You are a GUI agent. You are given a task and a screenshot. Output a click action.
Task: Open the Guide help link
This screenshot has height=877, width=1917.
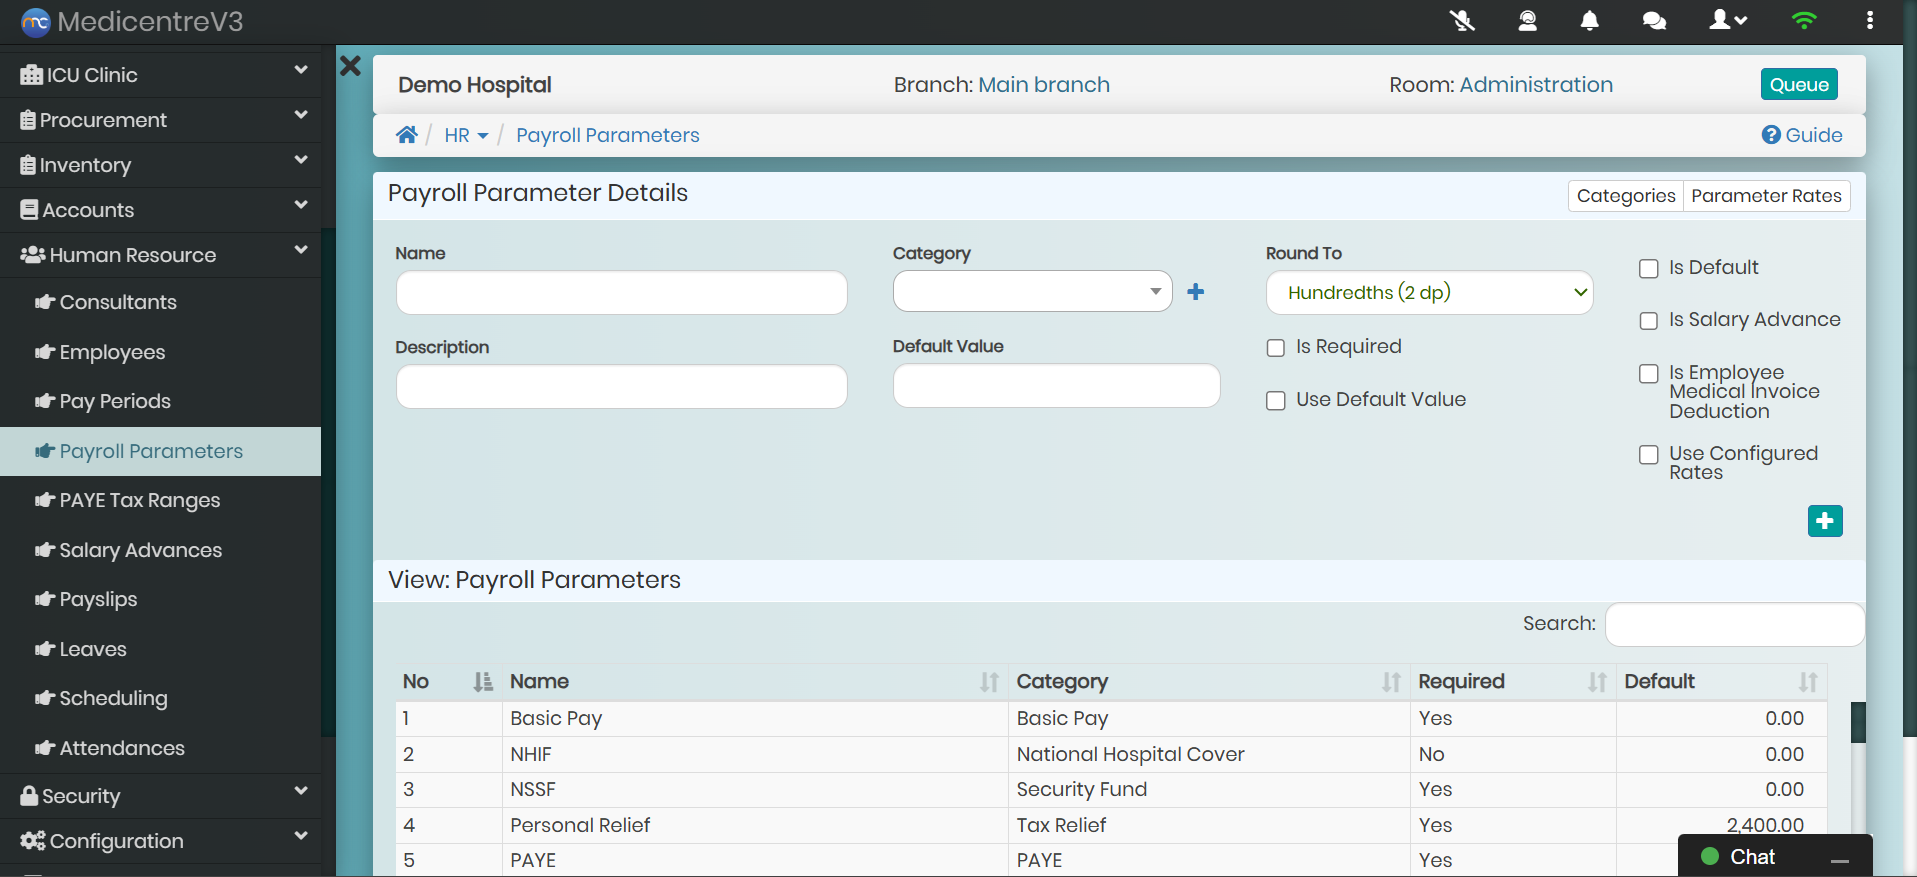[x=1802, y=135]
